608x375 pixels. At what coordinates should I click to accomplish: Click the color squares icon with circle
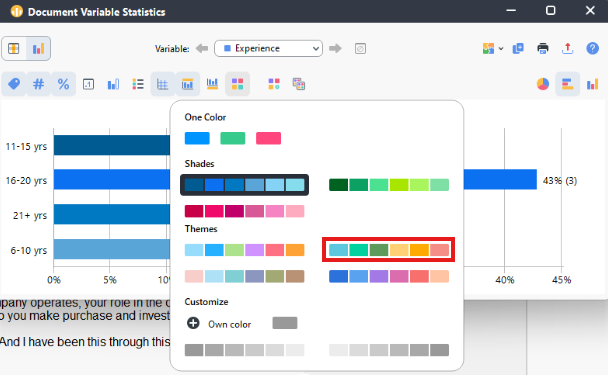pos(274,84)
